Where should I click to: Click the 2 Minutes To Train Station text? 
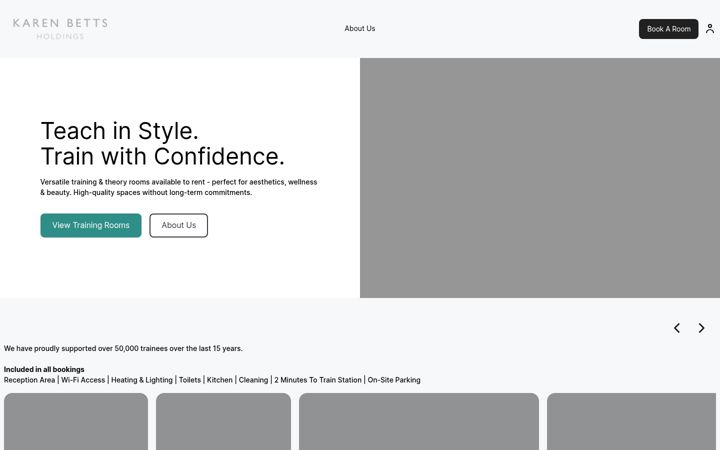tap(318, 380)
